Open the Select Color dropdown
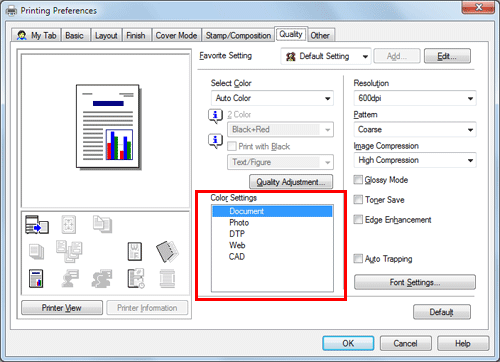Screen dimensions: 500x362 [272, 98]
